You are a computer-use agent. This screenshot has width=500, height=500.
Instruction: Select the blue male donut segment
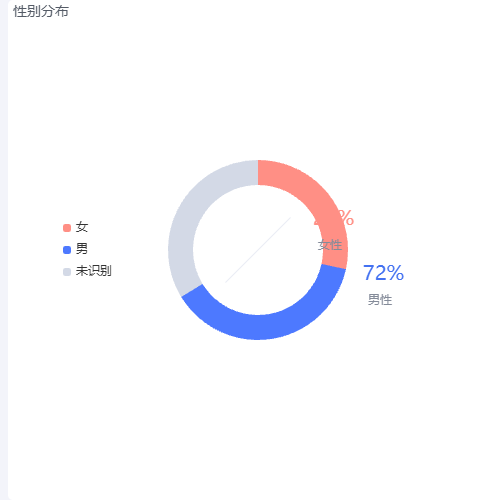coord(267,326)
